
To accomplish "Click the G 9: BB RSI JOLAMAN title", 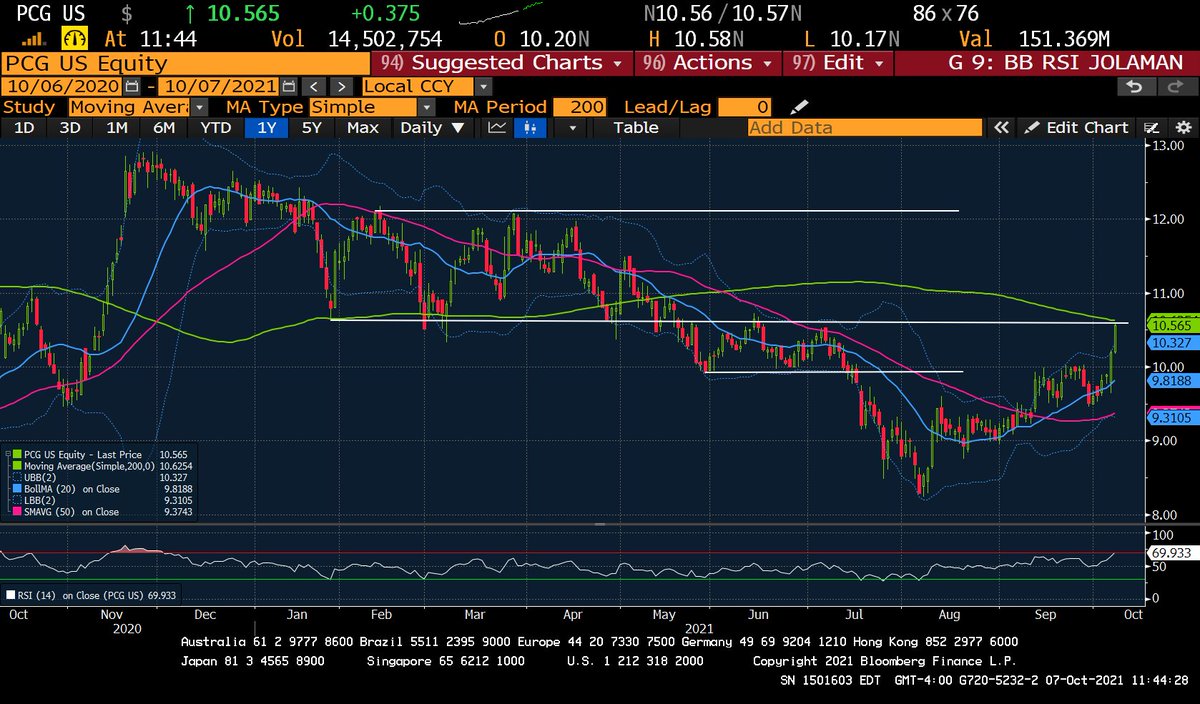I will 1068,62.
